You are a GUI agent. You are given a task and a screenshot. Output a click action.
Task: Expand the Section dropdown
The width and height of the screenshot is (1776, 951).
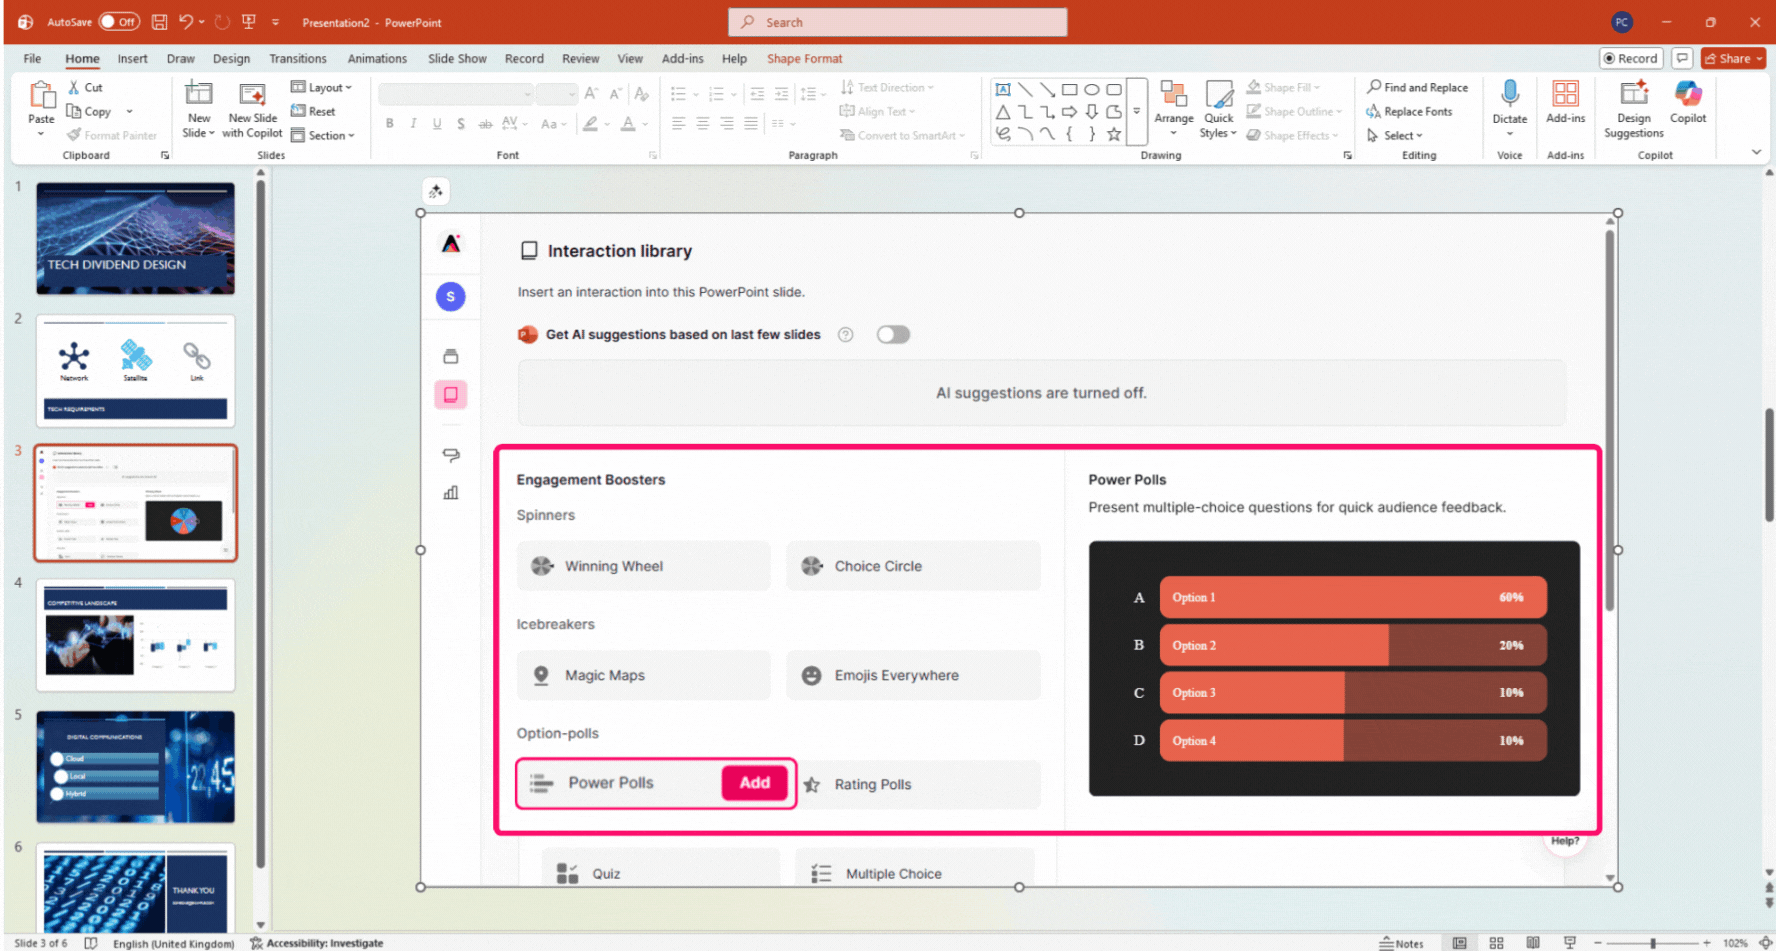(x=322, y=135)
